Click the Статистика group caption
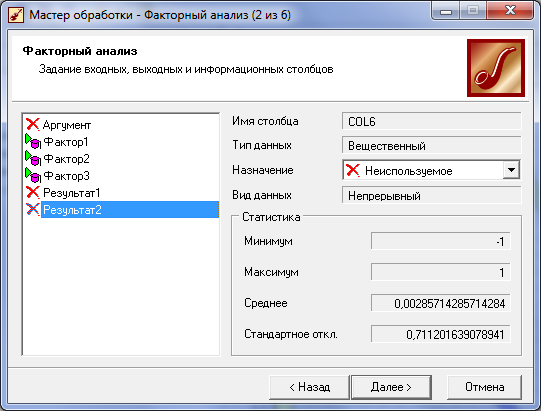 [271, 217]
